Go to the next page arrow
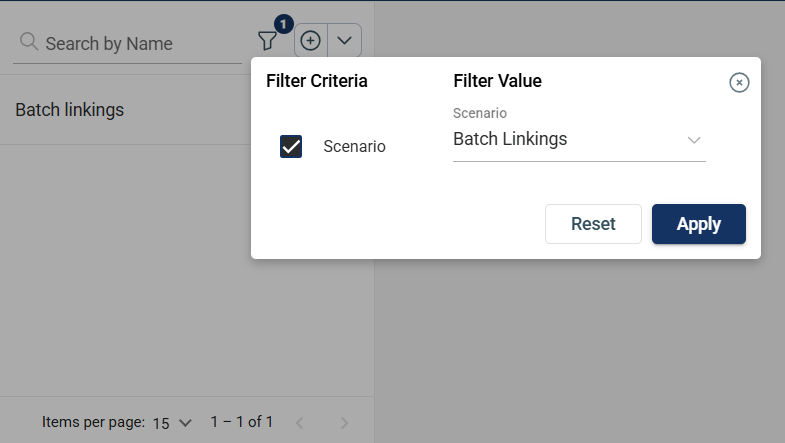The width and height of the screenshot is (785, 443). pos(345,423)
